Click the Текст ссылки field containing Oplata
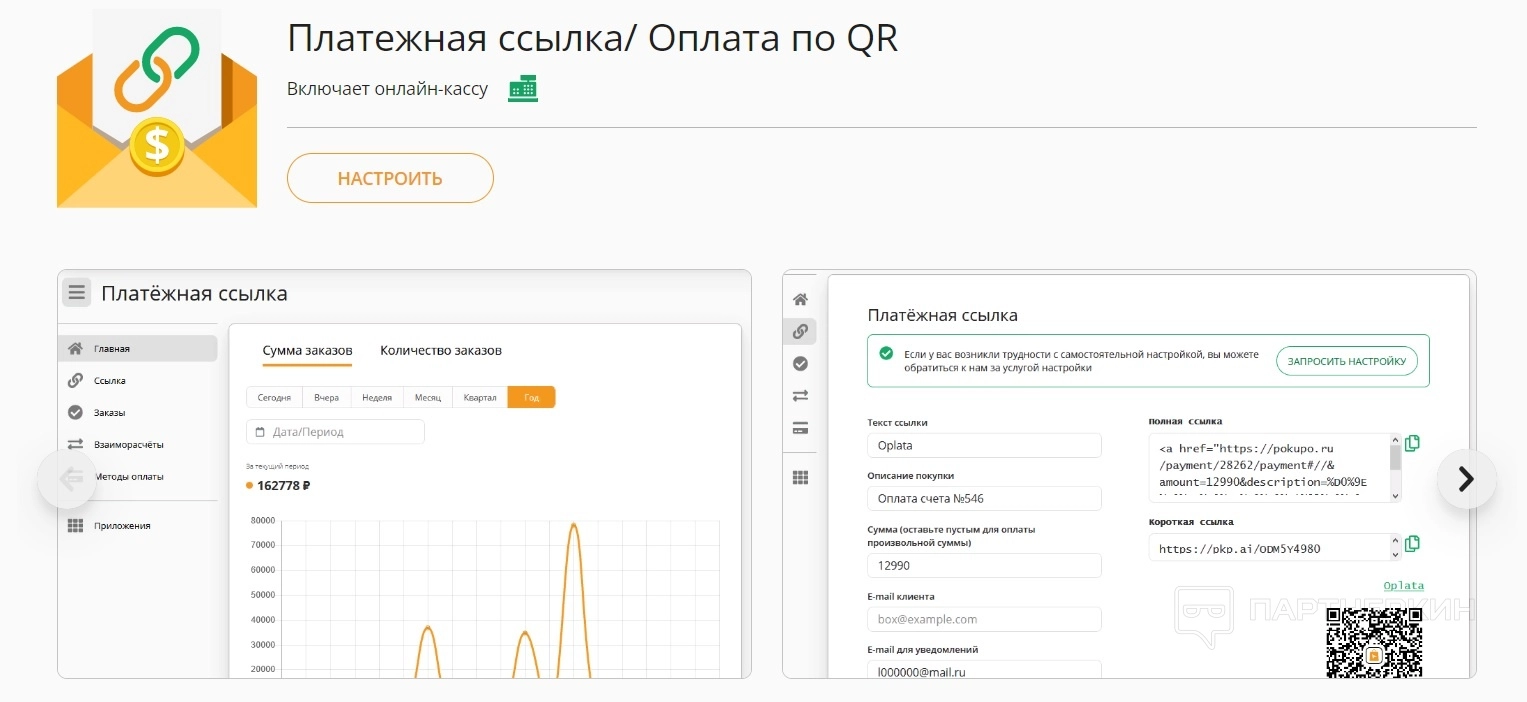1527x702 pixels. point(984,445)
